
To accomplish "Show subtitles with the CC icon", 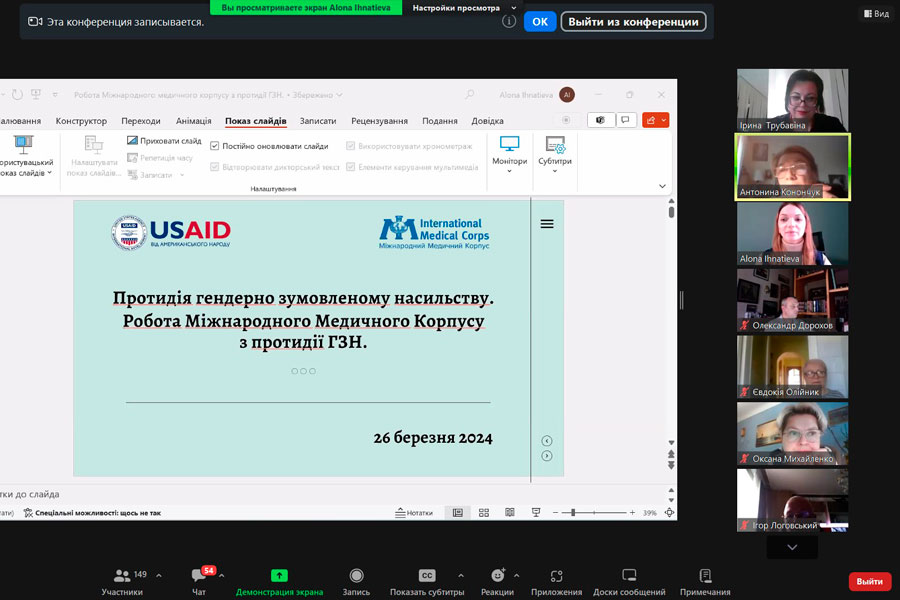I will pyautogui.click(x=427, y=575).
